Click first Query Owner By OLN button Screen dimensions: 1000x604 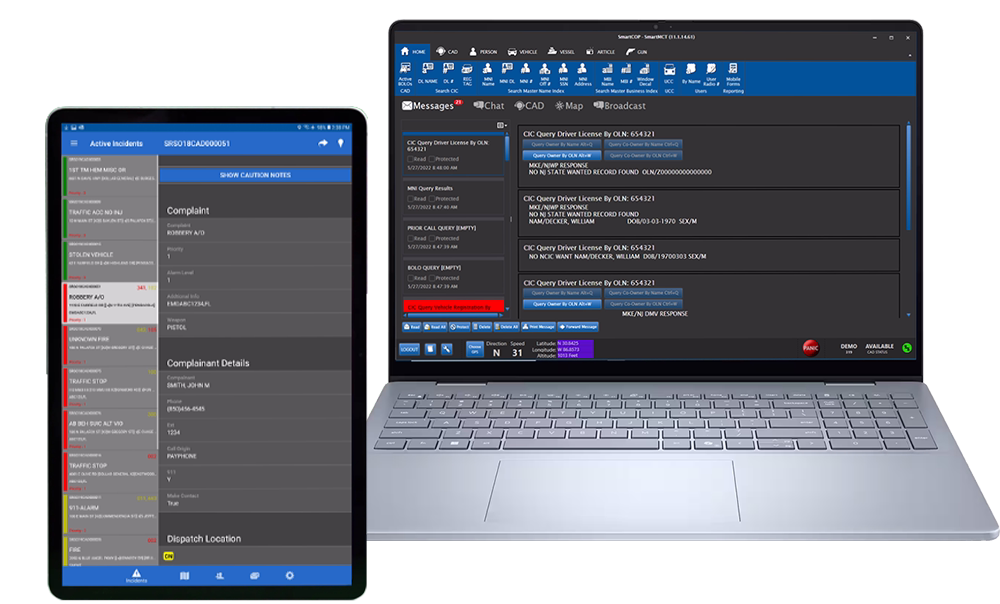[x=562, y=155]
